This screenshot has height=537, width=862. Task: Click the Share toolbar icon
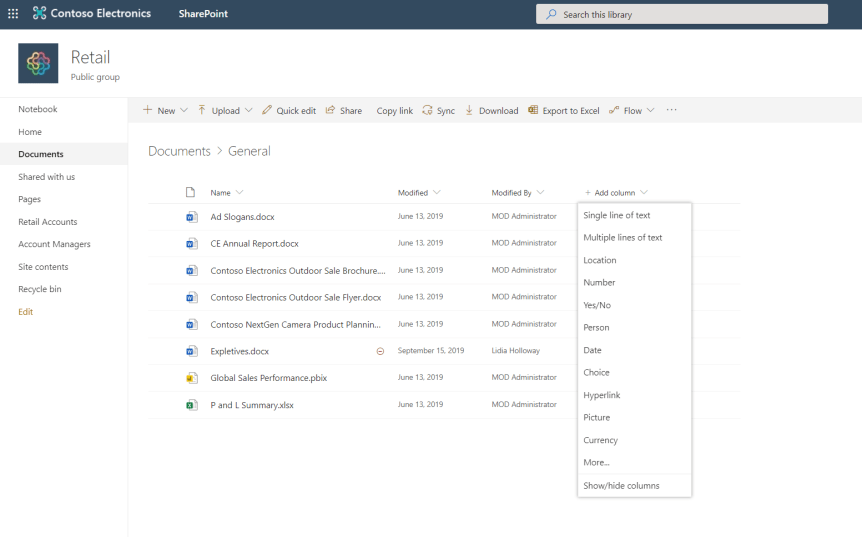pos(330,111)
